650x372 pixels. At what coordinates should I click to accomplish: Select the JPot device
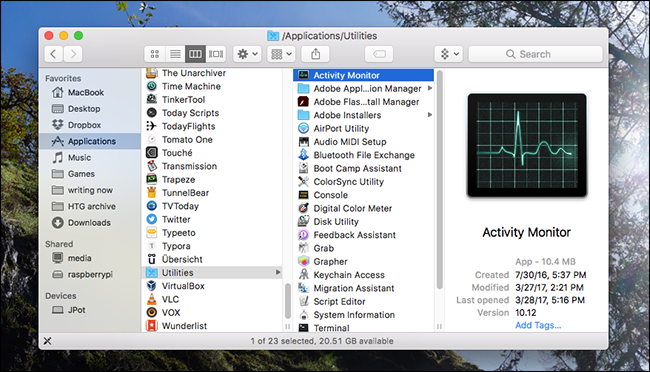coord(77,310)
